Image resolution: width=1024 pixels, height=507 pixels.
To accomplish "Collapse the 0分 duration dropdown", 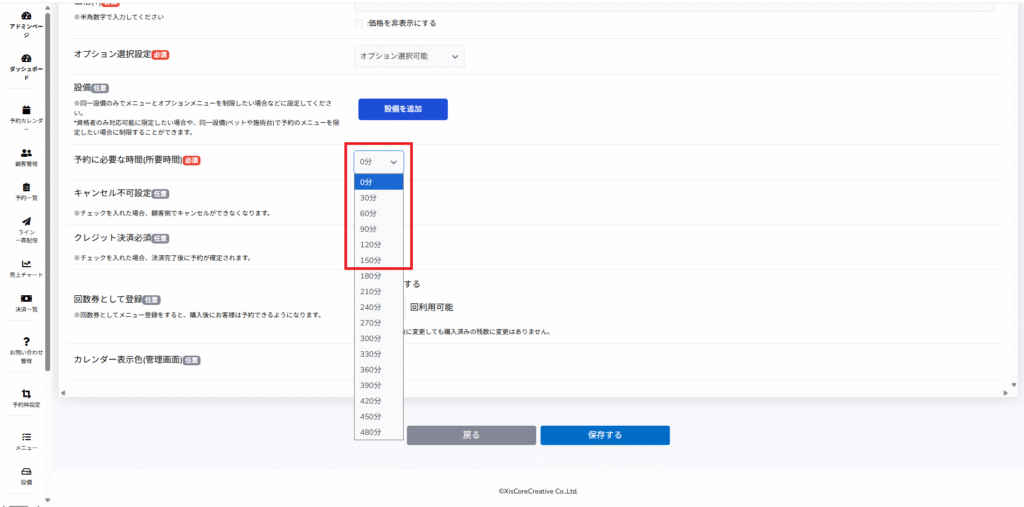I will coord(379,161).
